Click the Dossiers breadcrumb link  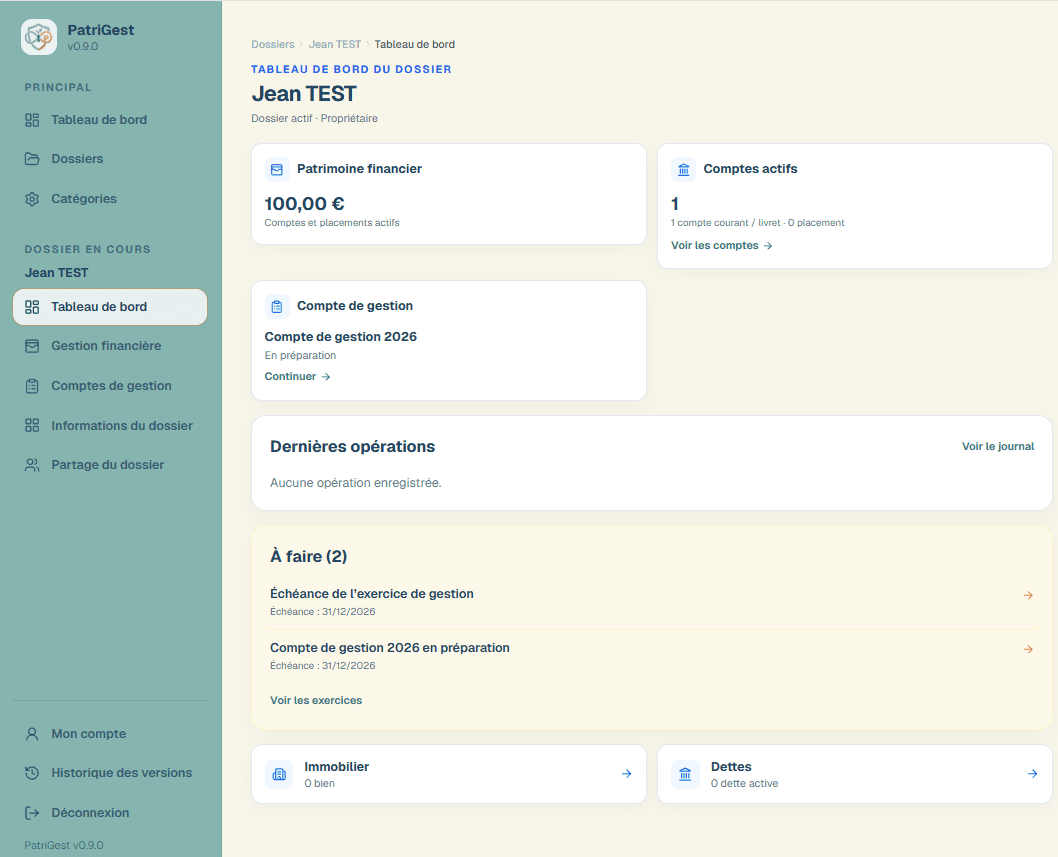pyautogui.click(x=273, y=45)
